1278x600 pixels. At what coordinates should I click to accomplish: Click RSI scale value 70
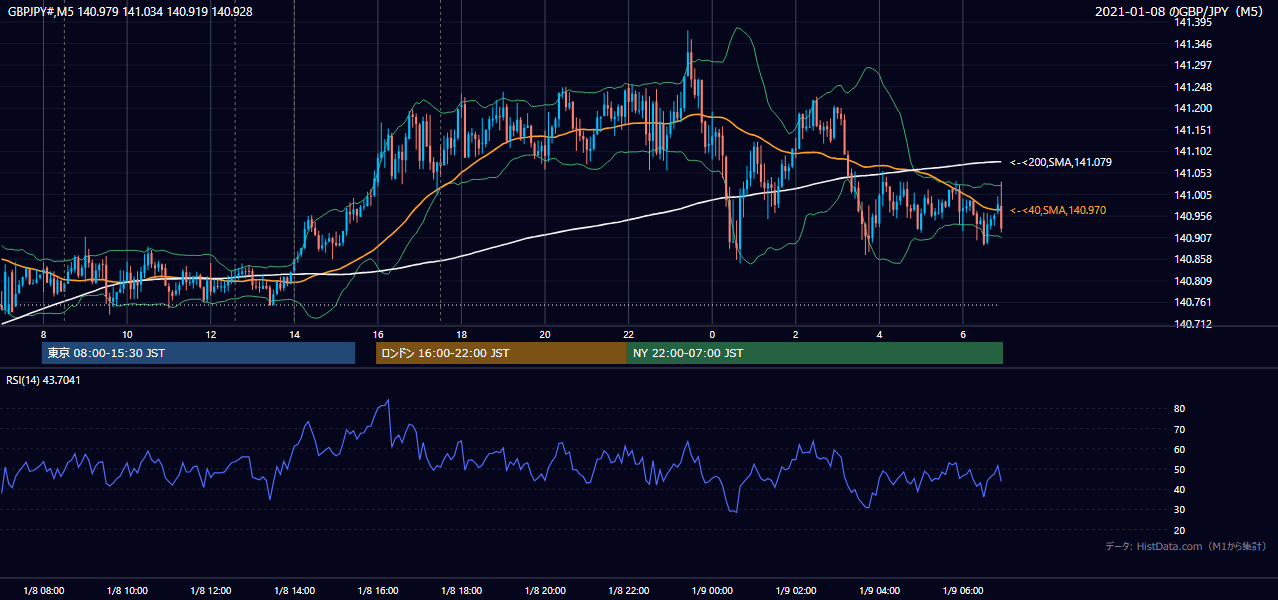click(x=1180, y=429)
